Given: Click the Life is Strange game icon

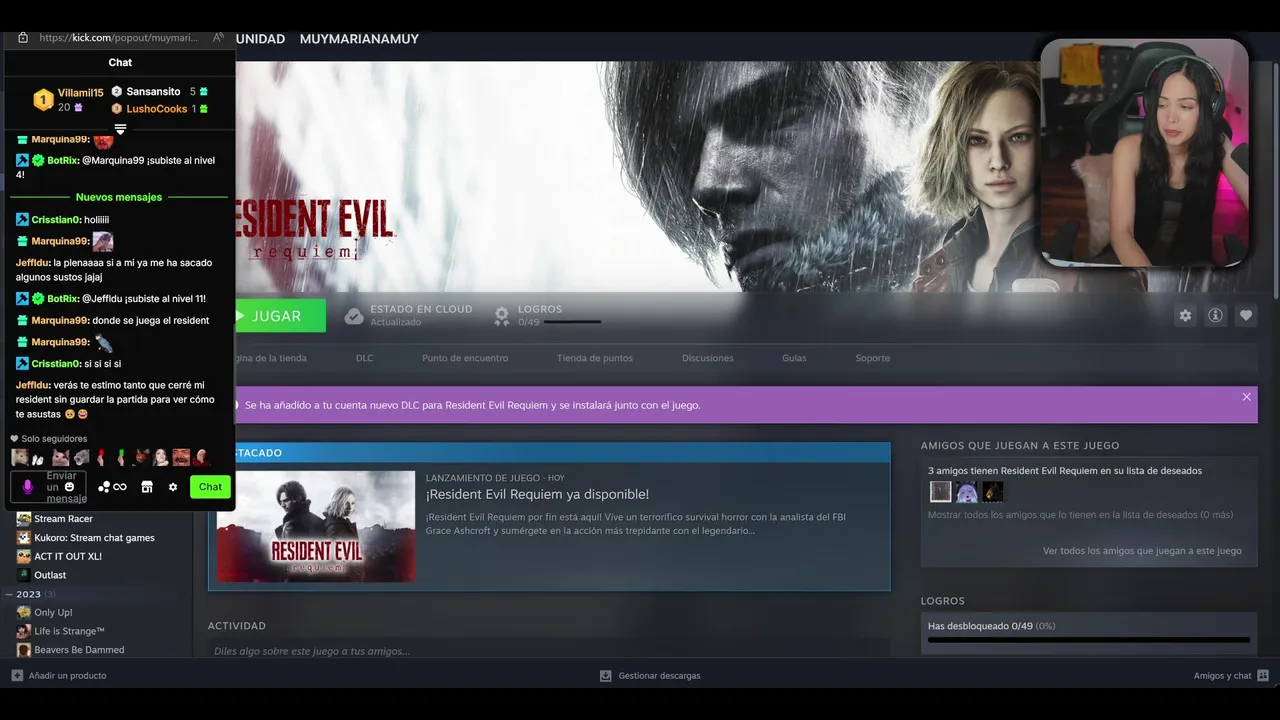Looking at the screenshot, I should tap(24, 631).
